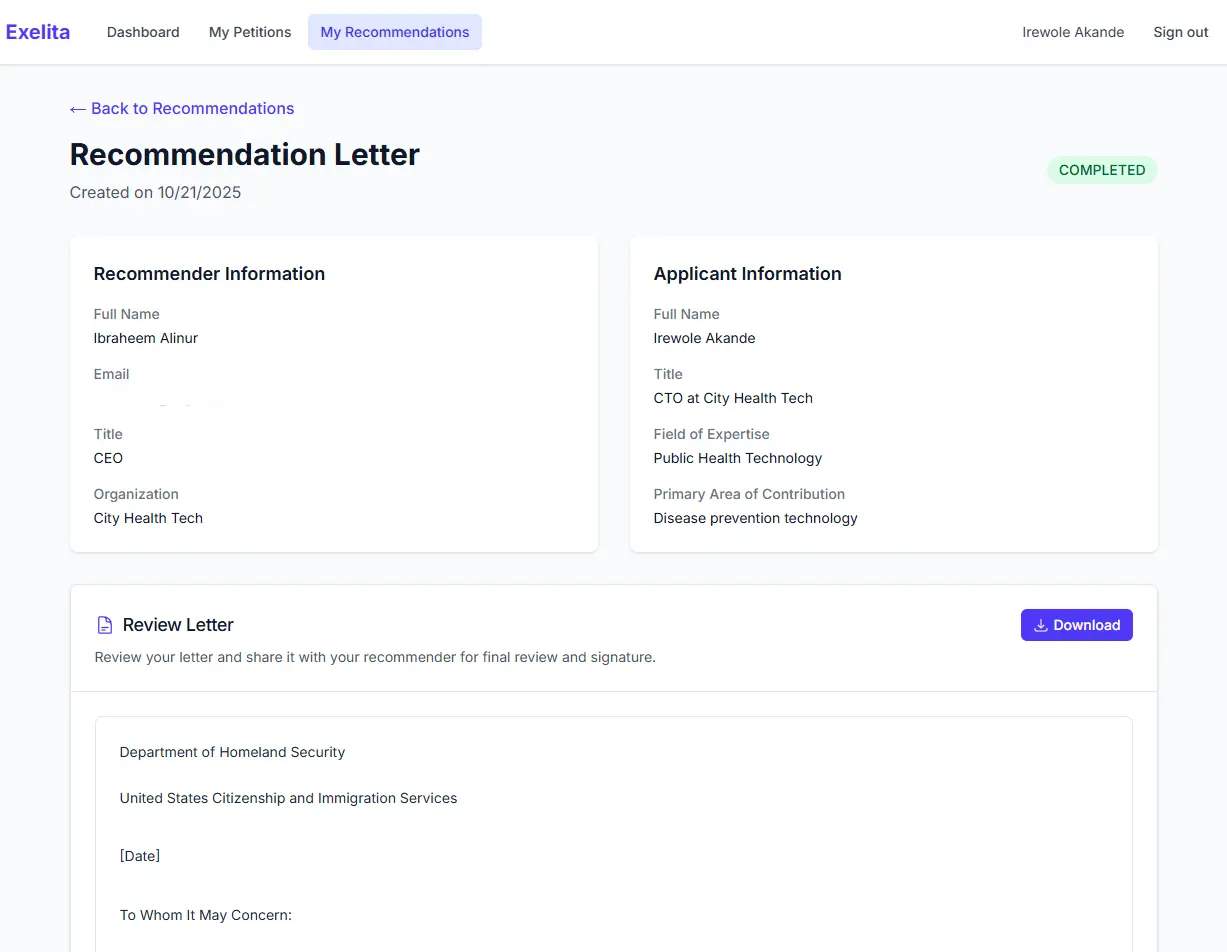Click the recommender name Ibraheem Alinur

coord(146,338)
